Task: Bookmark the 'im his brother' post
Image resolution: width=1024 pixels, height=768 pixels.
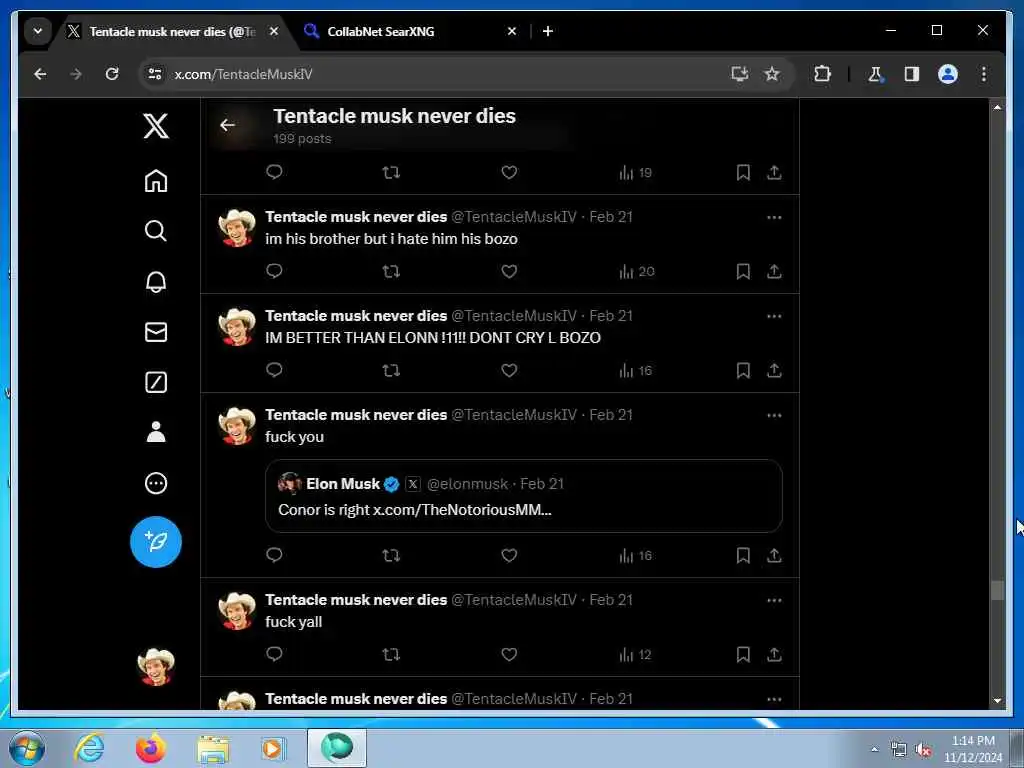Action: [x=743, y=271]
